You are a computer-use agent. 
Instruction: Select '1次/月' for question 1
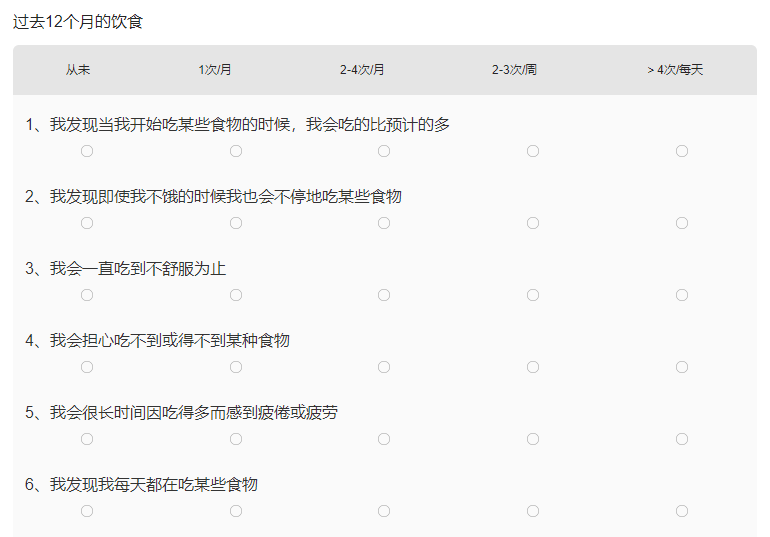[x=236, y=151]
